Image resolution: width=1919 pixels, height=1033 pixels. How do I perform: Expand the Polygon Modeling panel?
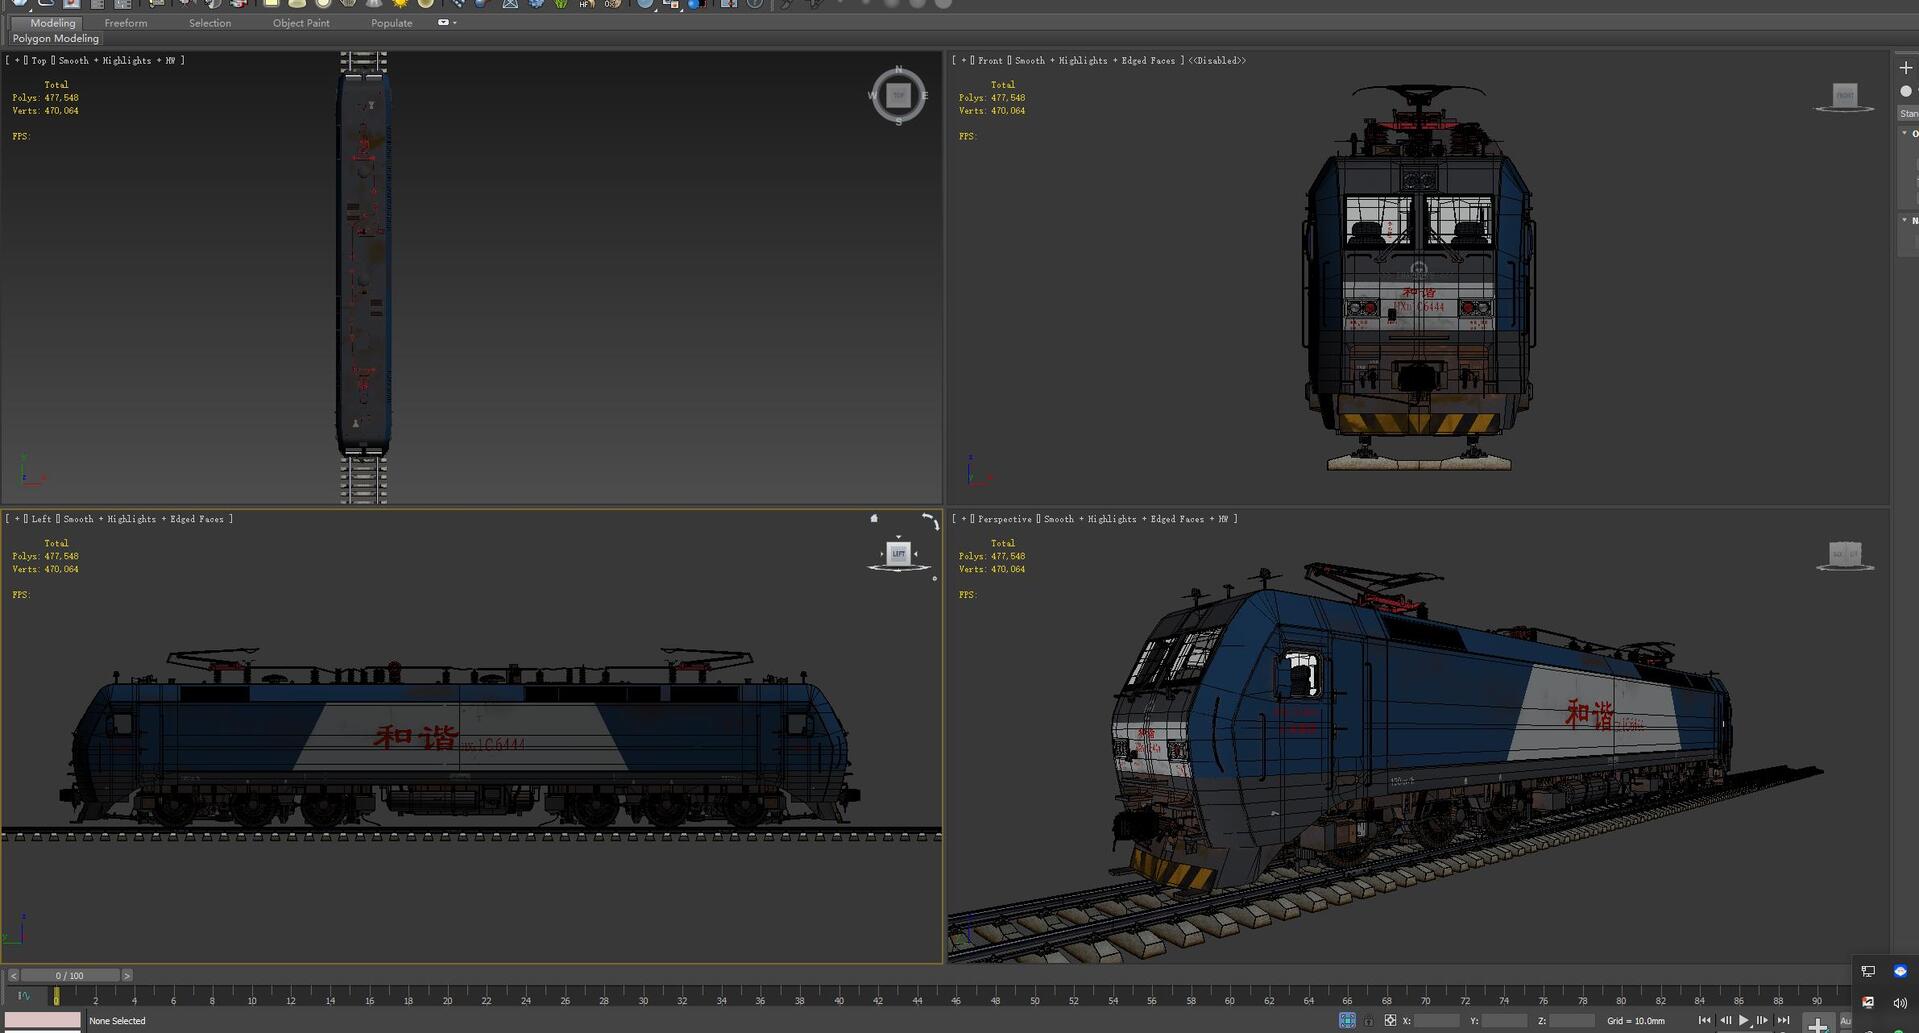click(x=55, y=38)
